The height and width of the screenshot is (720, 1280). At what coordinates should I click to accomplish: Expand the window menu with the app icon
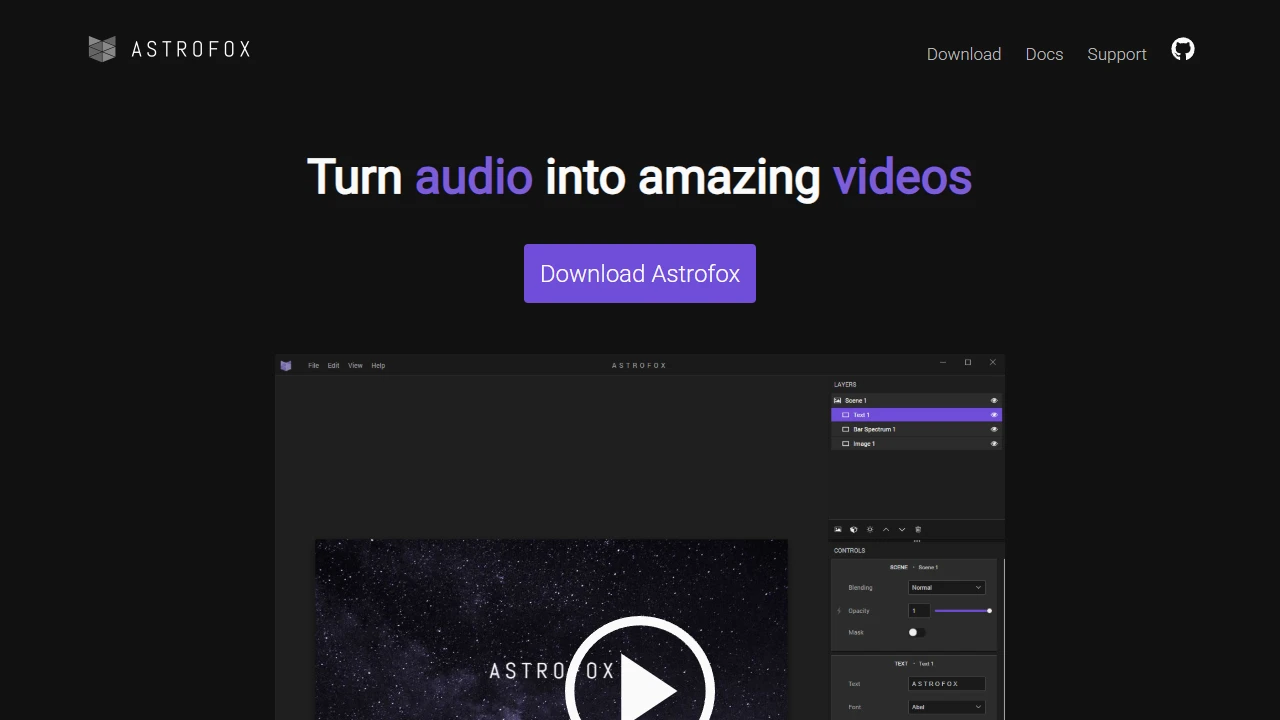click(286, 364)
